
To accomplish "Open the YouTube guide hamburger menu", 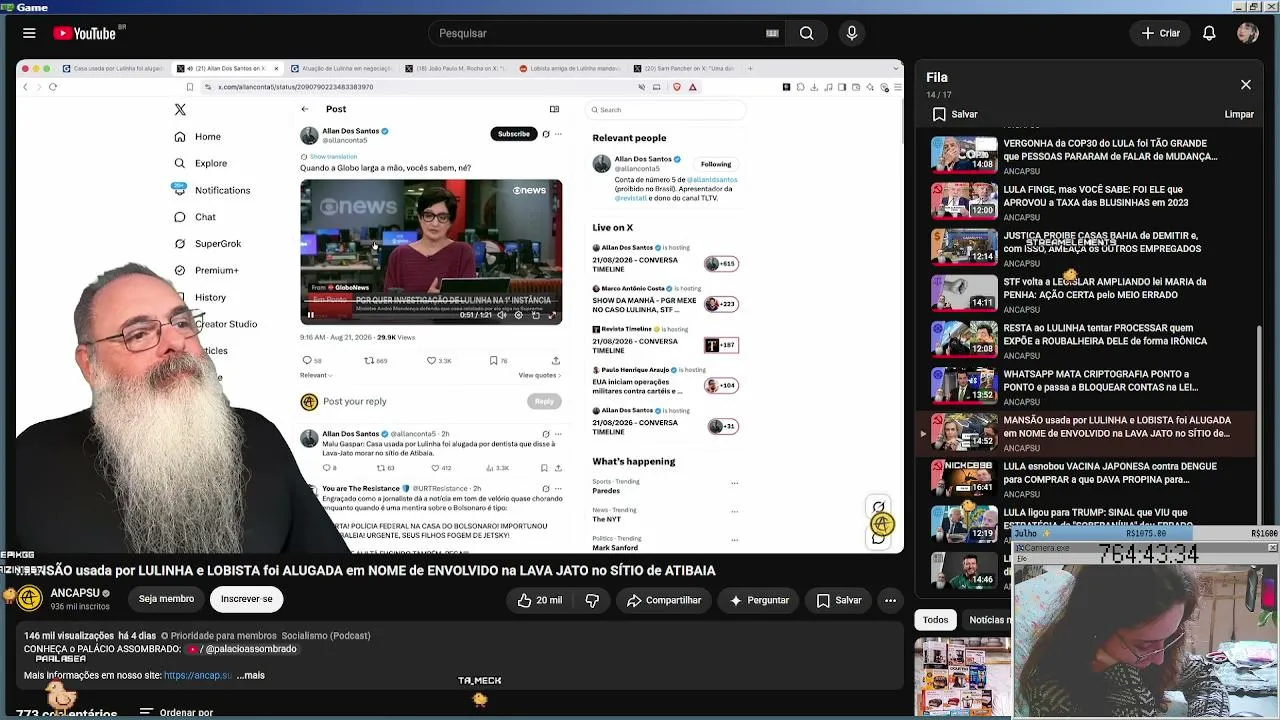I will point(29,33).
